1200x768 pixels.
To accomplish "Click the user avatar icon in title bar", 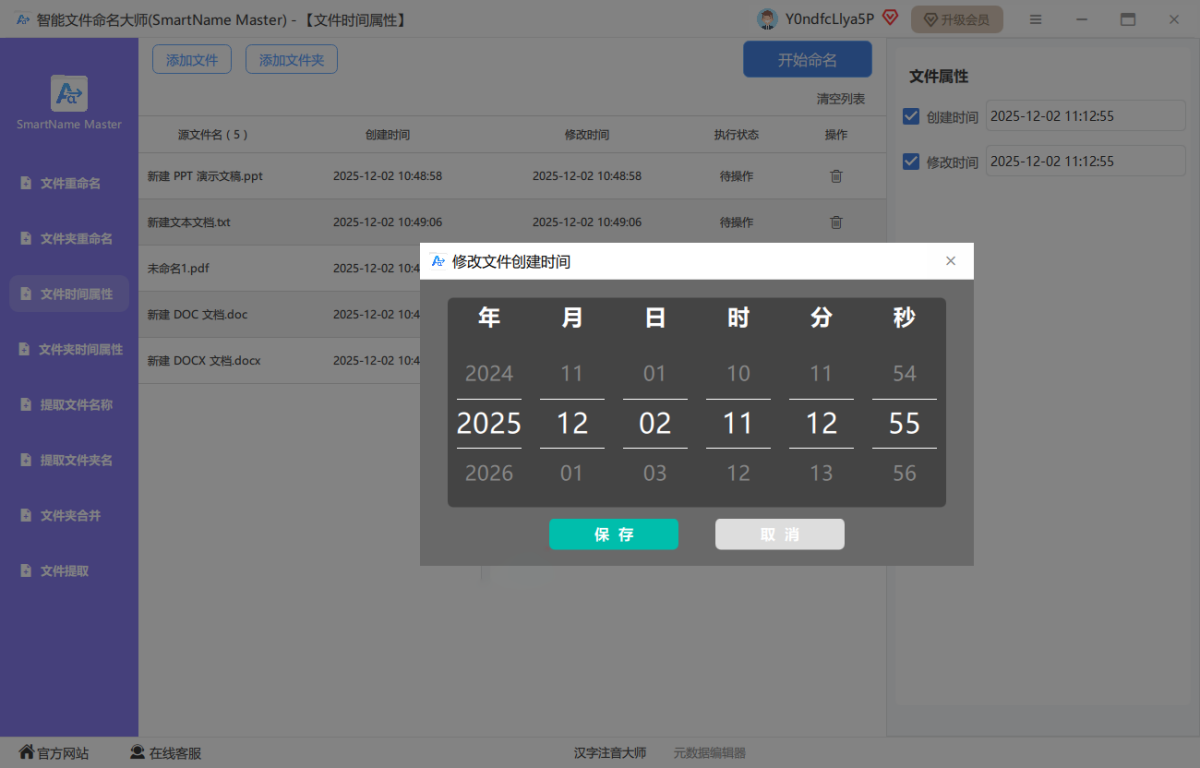I will (767, 19).
